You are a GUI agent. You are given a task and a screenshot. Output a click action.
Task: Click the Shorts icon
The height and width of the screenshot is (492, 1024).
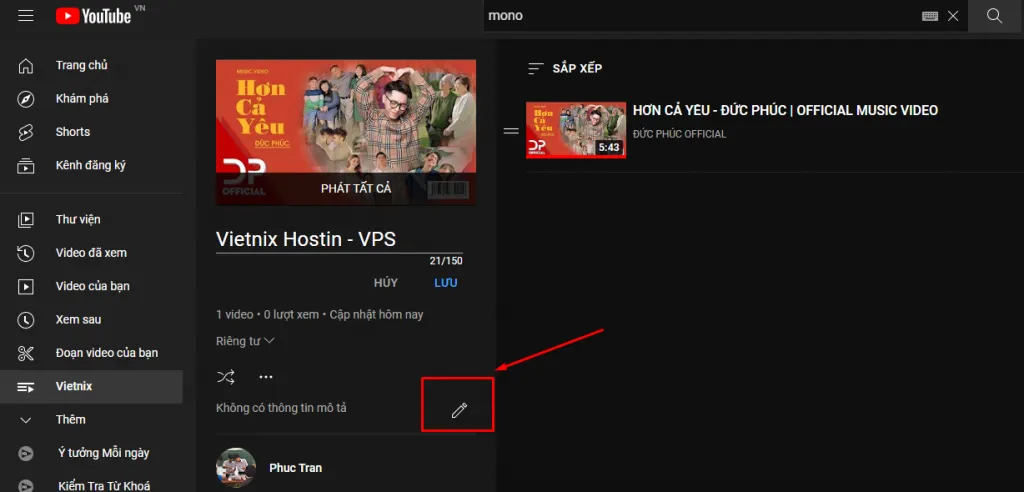[x=25, y=132]
